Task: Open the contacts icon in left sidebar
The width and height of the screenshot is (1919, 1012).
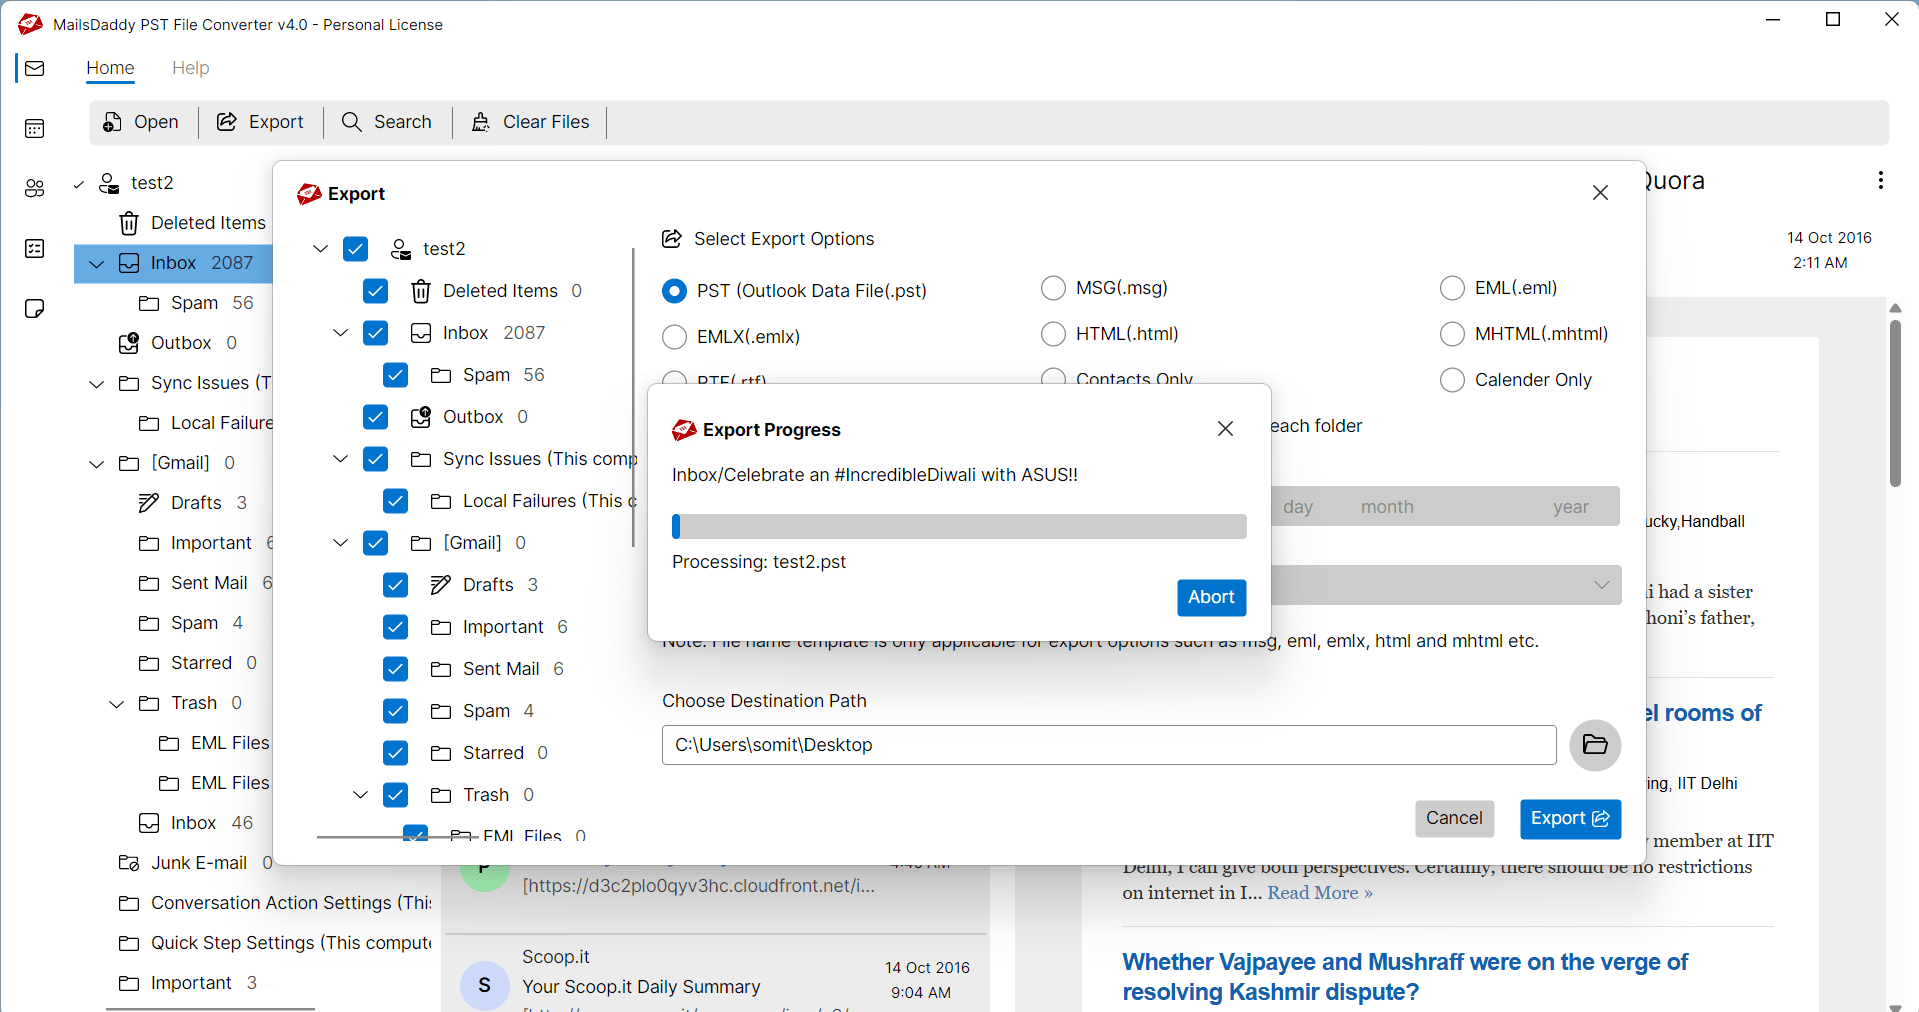Action: pyautogui.click(x=35, y=188)
